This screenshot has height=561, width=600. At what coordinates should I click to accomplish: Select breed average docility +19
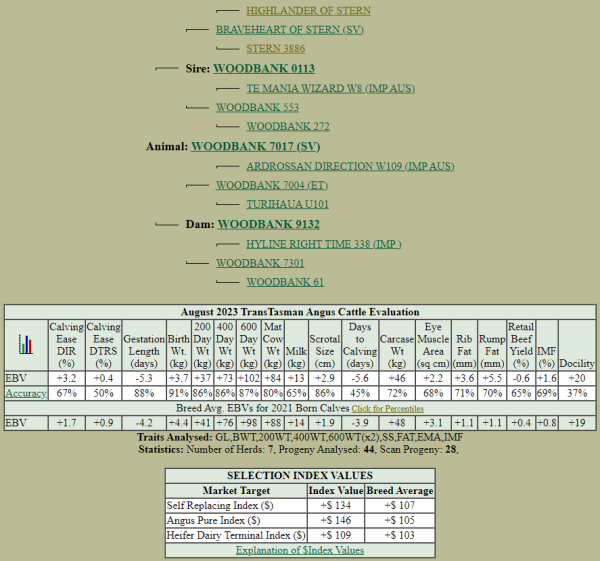pyautogui.click(x=577, y=423)
